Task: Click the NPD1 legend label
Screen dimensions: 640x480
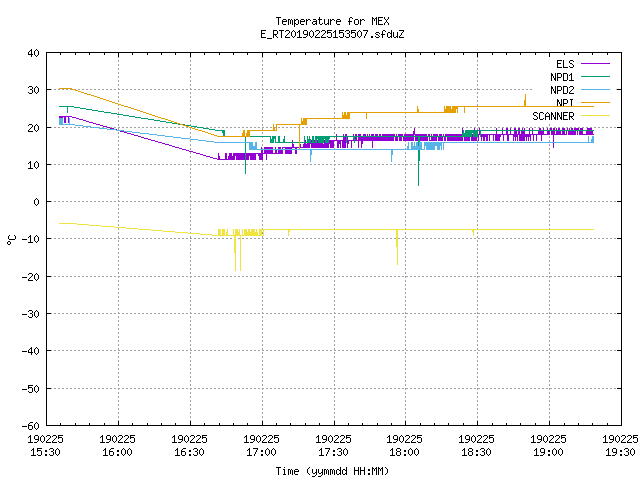Action: pyautogui.click(x=562, y=77)
